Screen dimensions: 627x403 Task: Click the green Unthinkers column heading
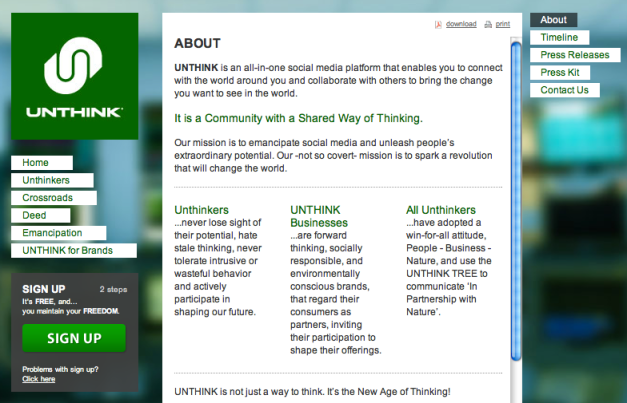202,210
